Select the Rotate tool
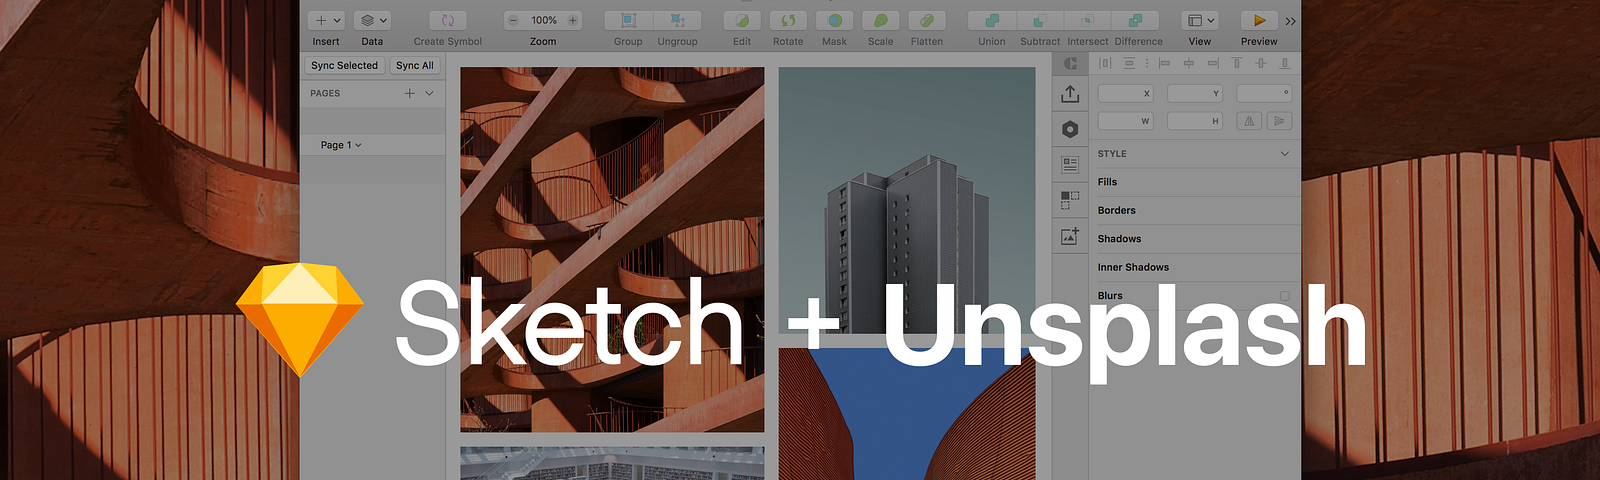The width and height of the screenshot is (1600, 480). [x=788, y=20]
